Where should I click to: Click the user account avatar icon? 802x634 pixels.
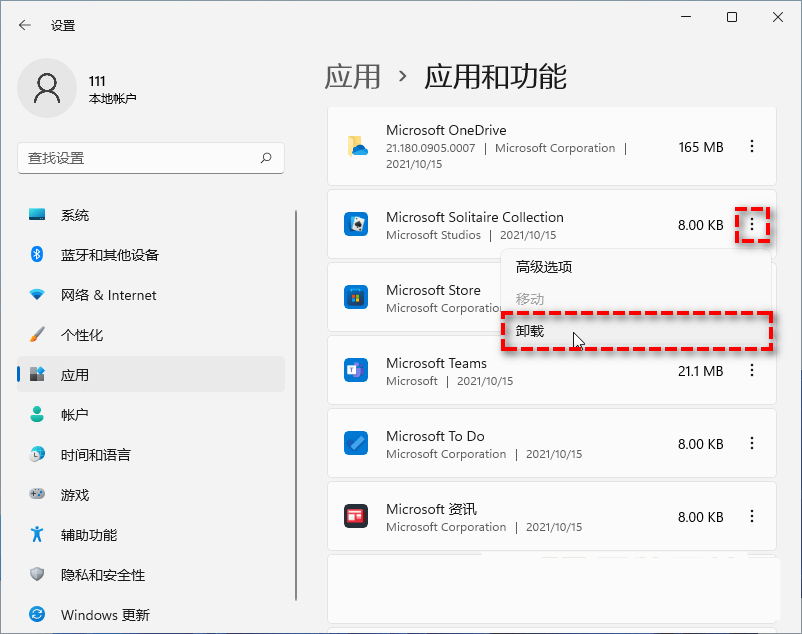[x=47, y=89]
